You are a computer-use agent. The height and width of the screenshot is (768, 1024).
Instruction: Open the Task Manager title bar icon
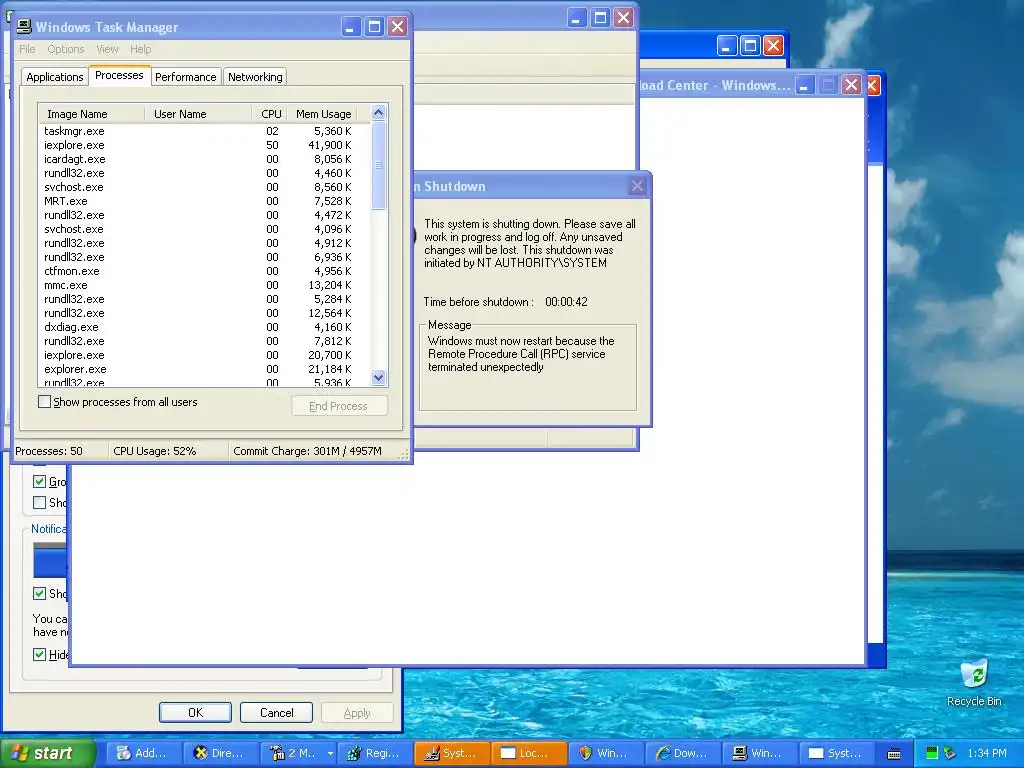click(24, 26)
